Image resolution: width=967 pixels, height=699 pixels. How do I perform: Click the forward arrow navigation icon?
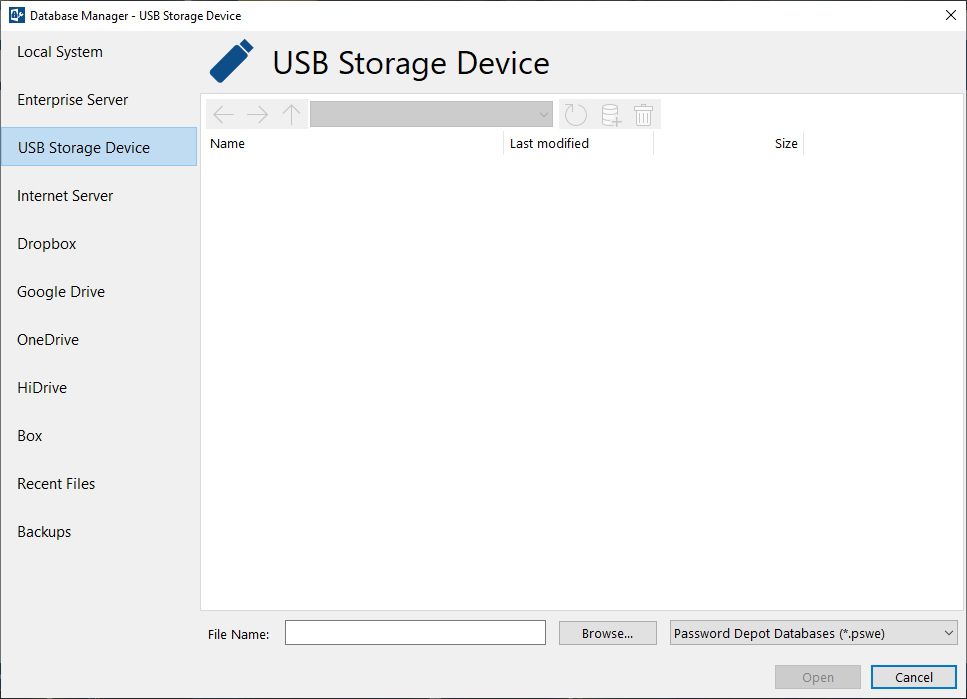click(x=257, y=115)
